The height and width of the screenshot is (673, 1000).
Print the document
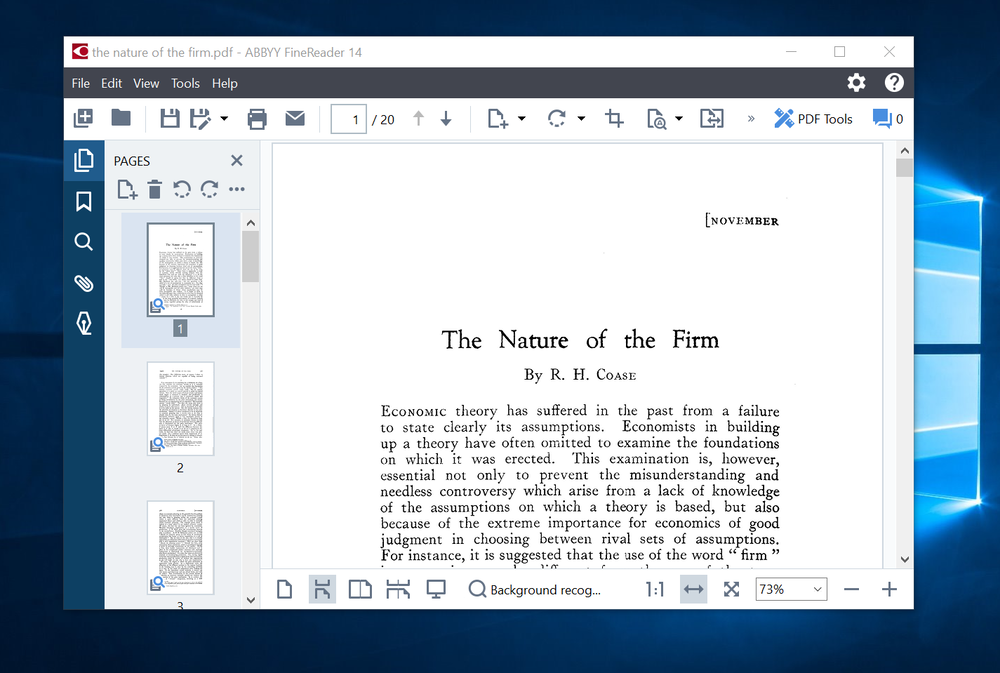(257, 118)
